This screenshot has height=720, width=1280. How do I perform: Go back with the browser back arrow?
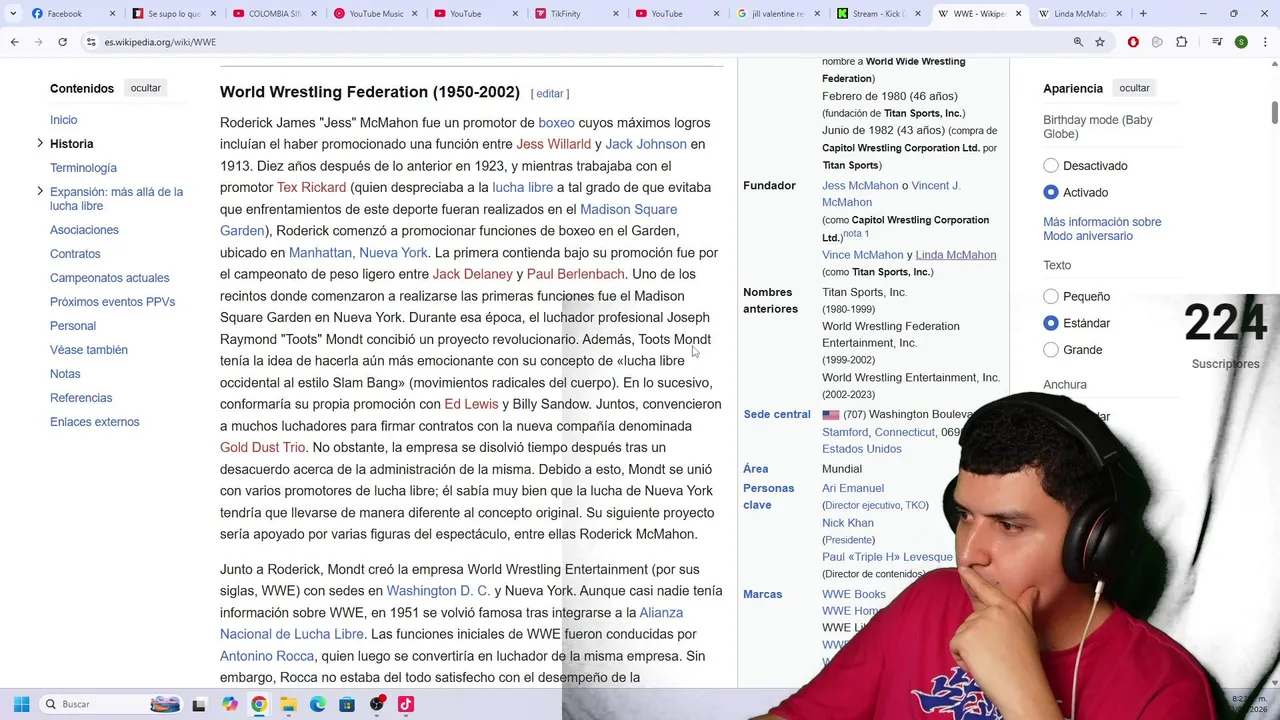point(14,42)
